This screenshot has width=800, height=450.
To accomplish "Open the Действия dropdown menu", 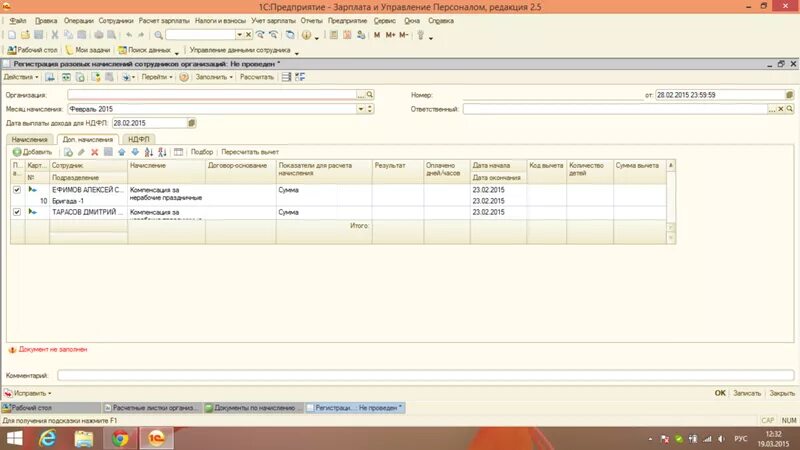I will (x=21, y=77).
